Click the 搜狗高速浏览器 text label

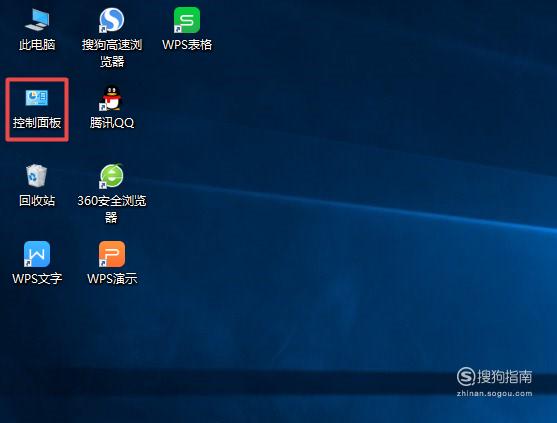pos(112,53)
